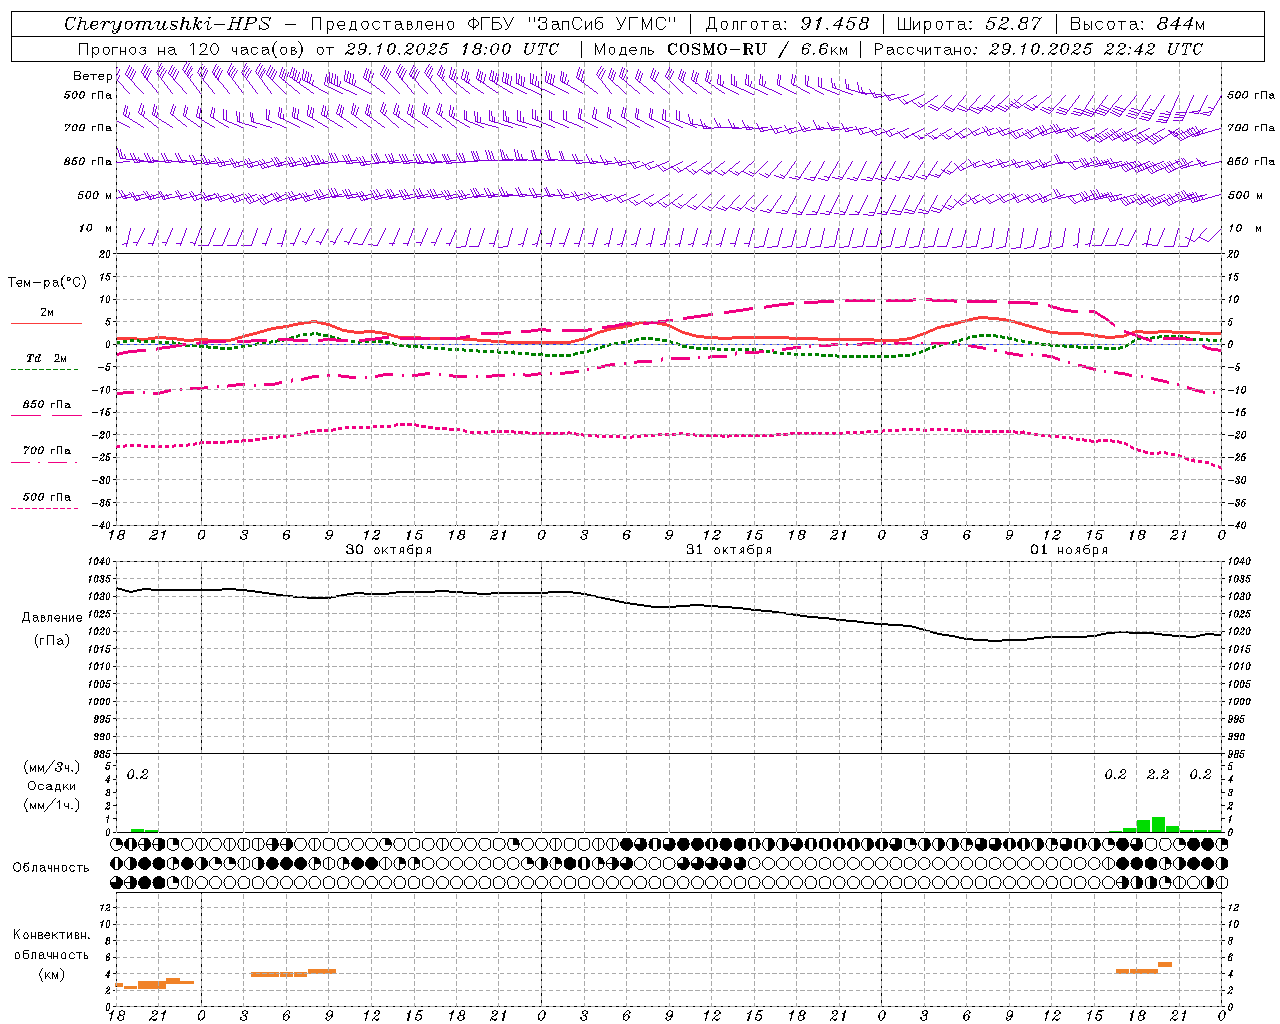Viewport: 1280px width, 1024px height.
Task: Click the (гПа) pressure unit label
Action: [52, 641]
